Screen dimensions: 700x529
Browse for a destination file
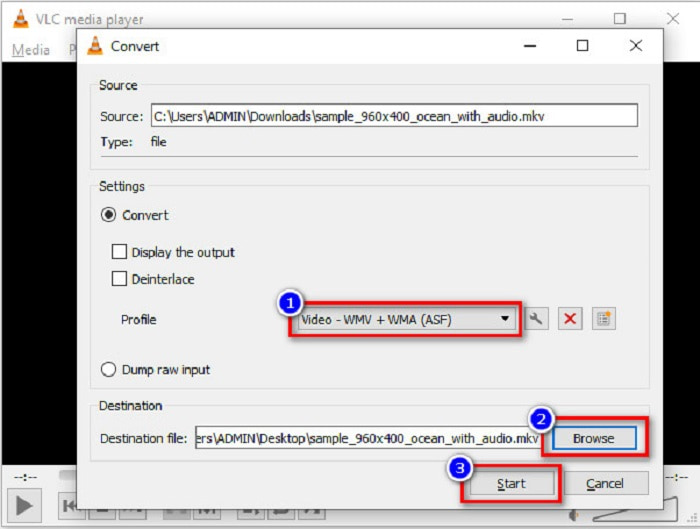[x=594, y=438]
